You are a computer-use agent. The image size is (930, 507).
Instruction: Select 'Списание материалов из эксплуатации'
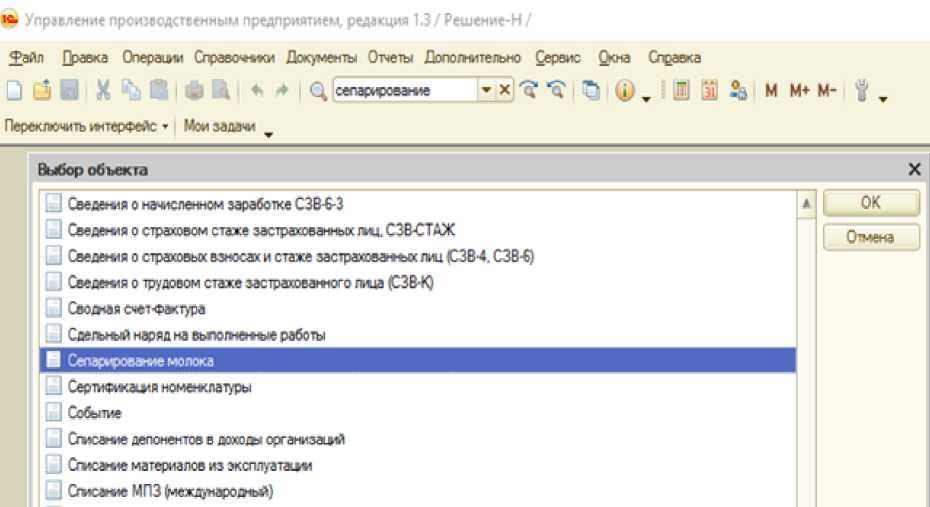pos(417,465)
